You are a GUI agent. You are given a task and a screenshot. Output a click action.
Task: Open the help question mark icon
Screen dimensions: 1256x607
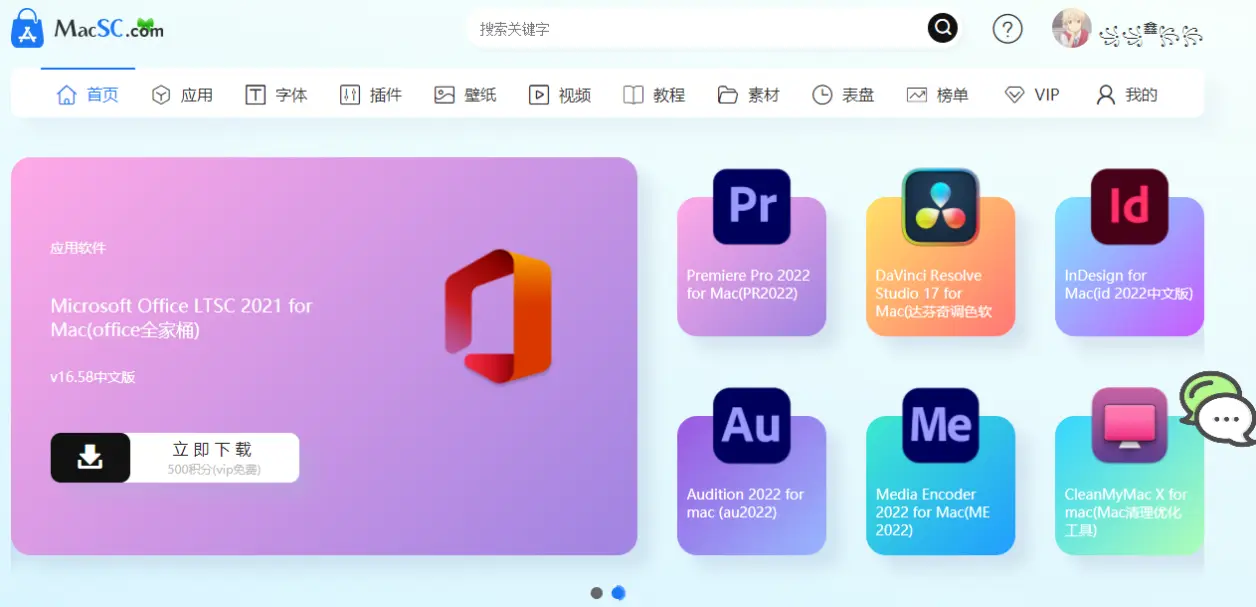pyautogui.click(x=1007, y=29)
